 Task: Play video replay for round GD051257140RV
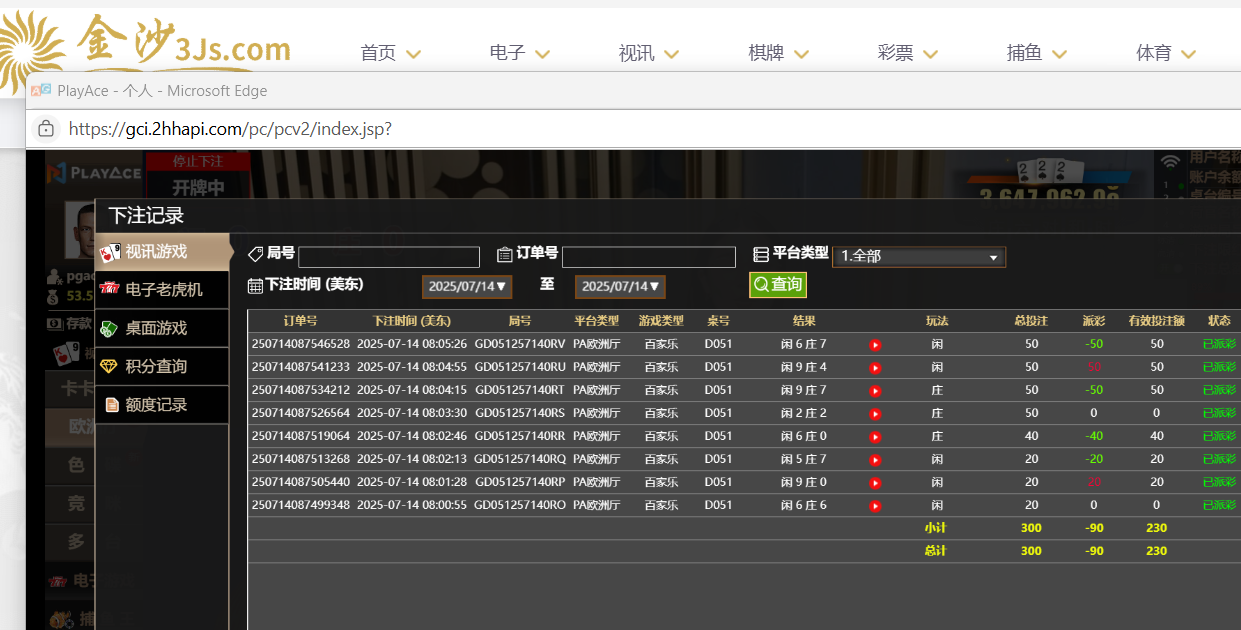[875, 345]
